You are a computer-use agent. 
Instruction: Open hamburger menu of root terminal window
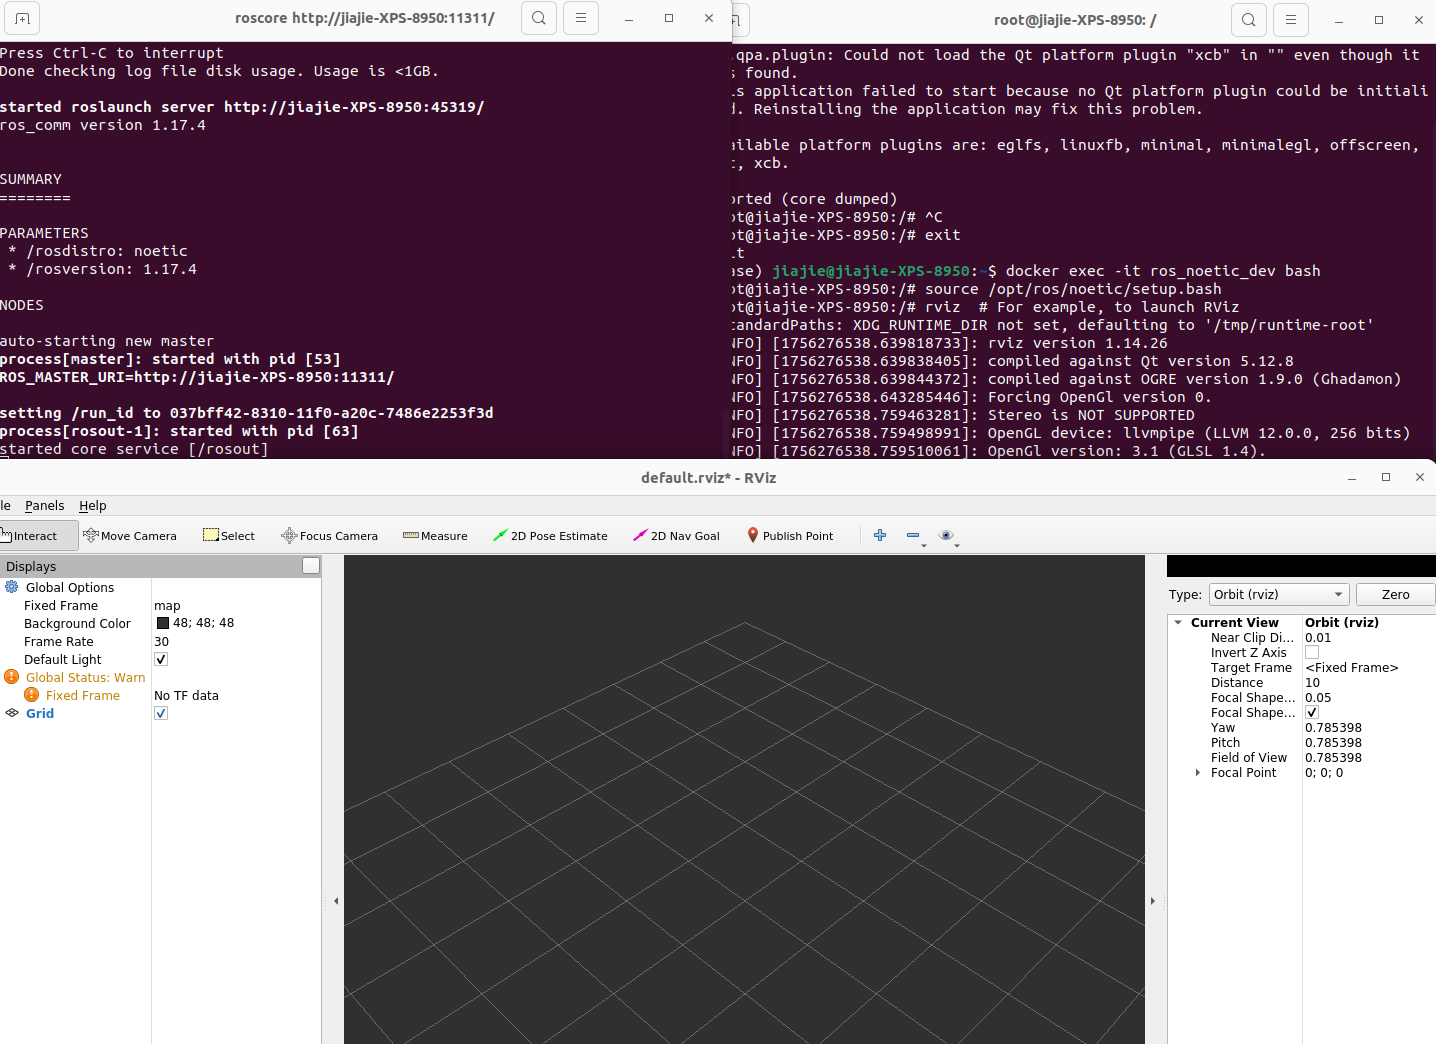coord(1291,19)
